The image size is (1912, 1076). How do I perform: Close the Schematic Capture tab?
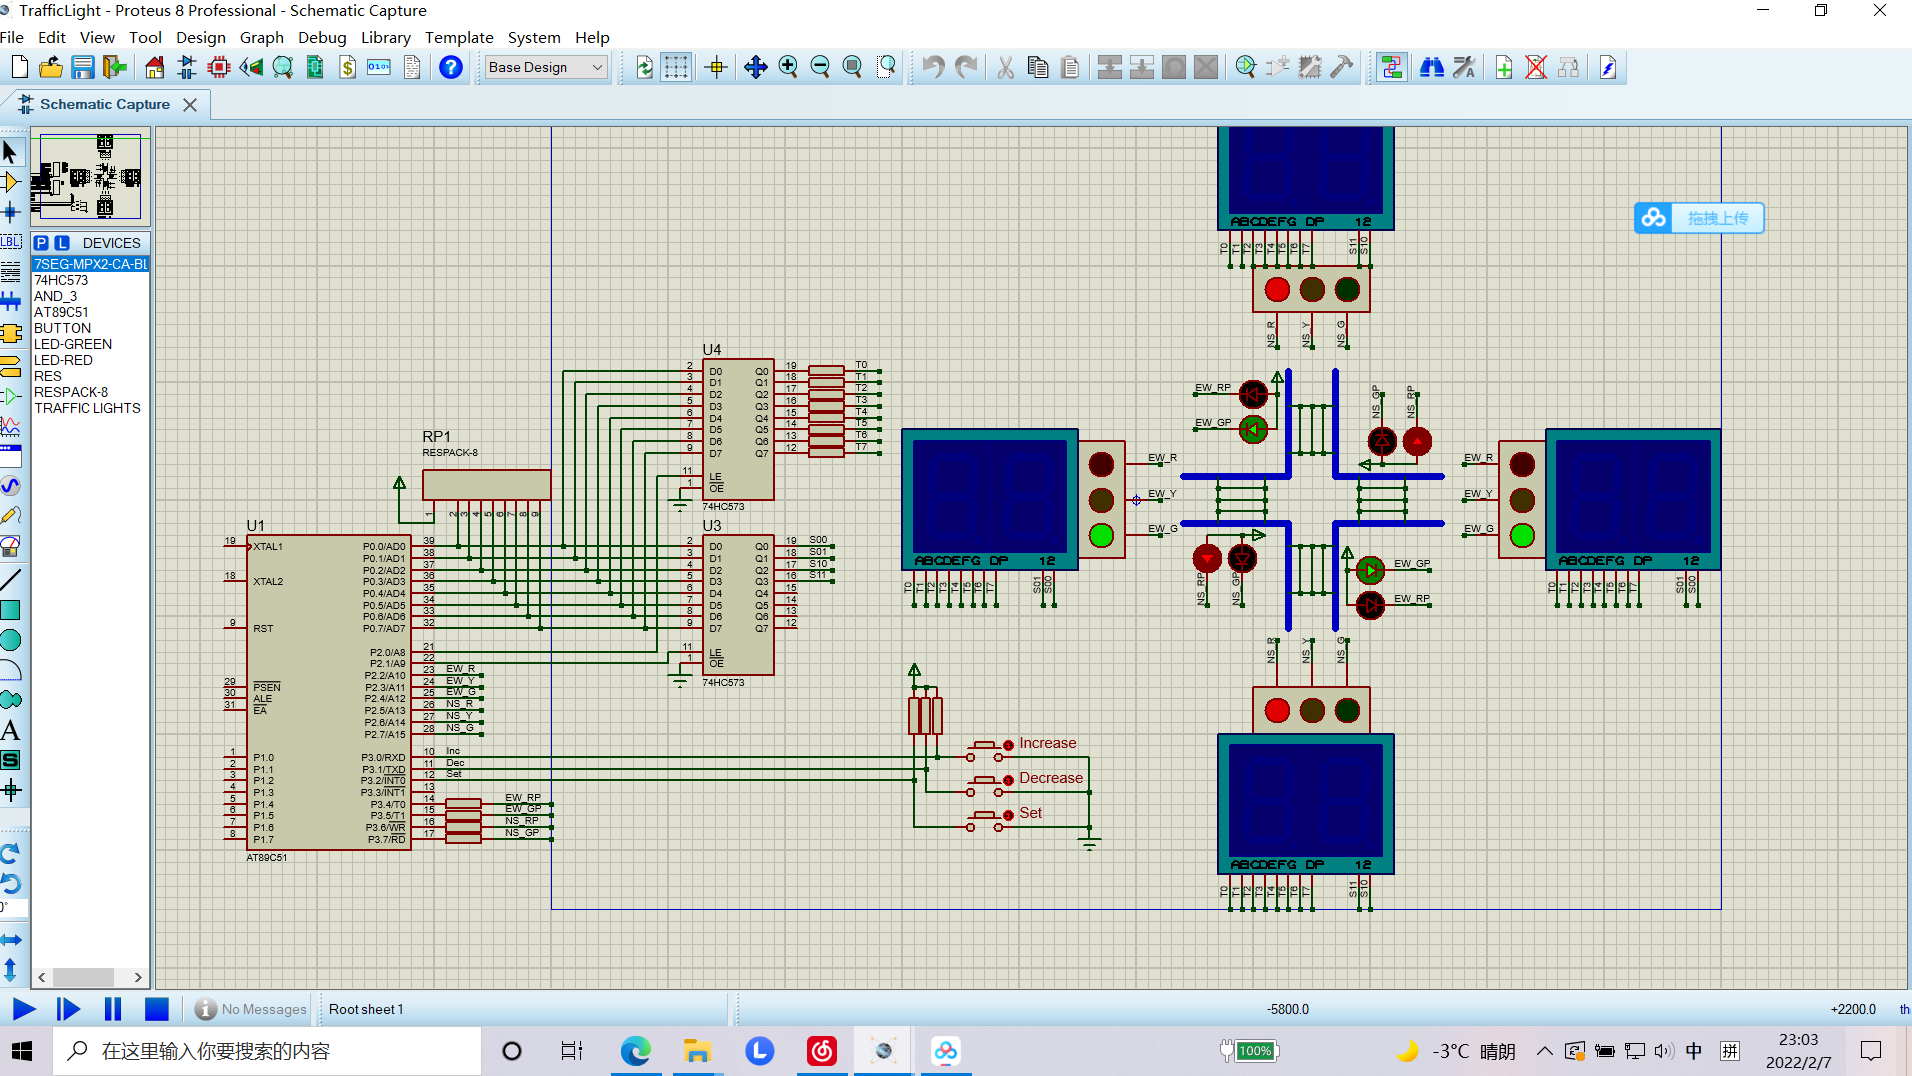190,104
